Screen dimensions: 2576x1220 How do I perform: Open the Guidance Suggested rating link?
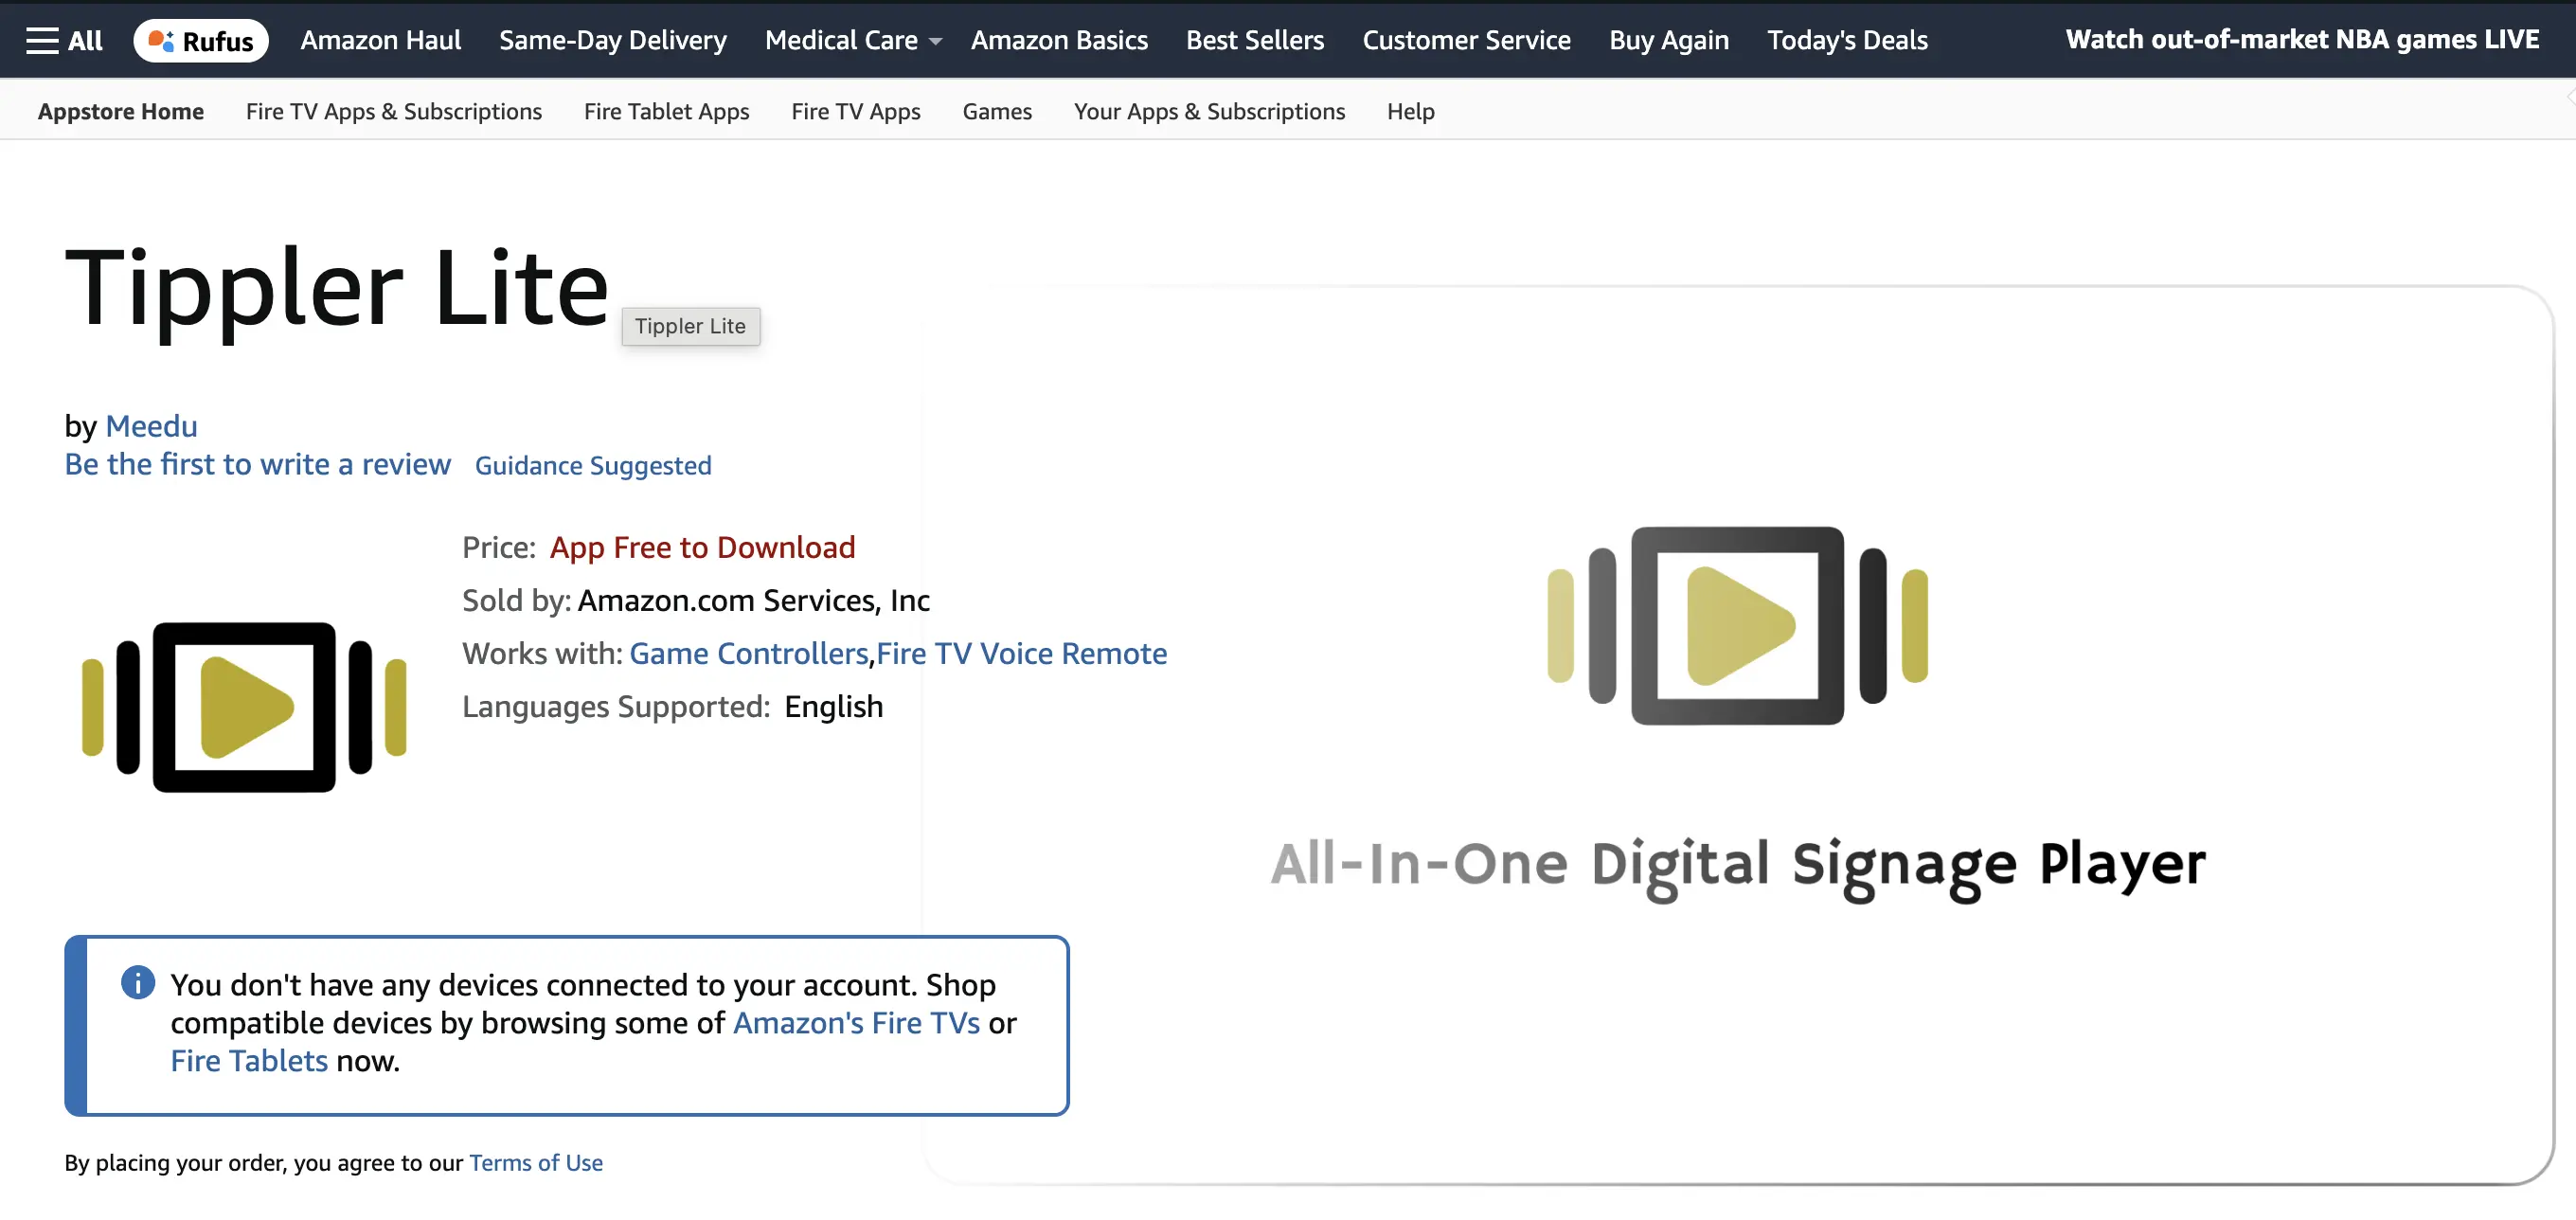pos(592,465)
